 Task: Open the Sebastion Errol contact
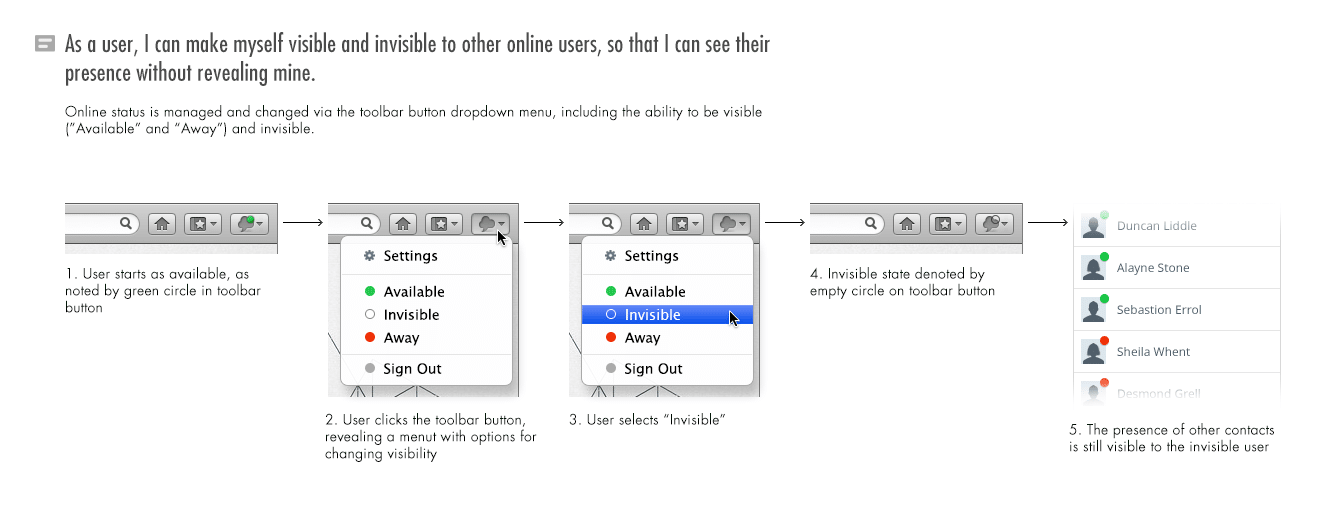click(1160, 310)
